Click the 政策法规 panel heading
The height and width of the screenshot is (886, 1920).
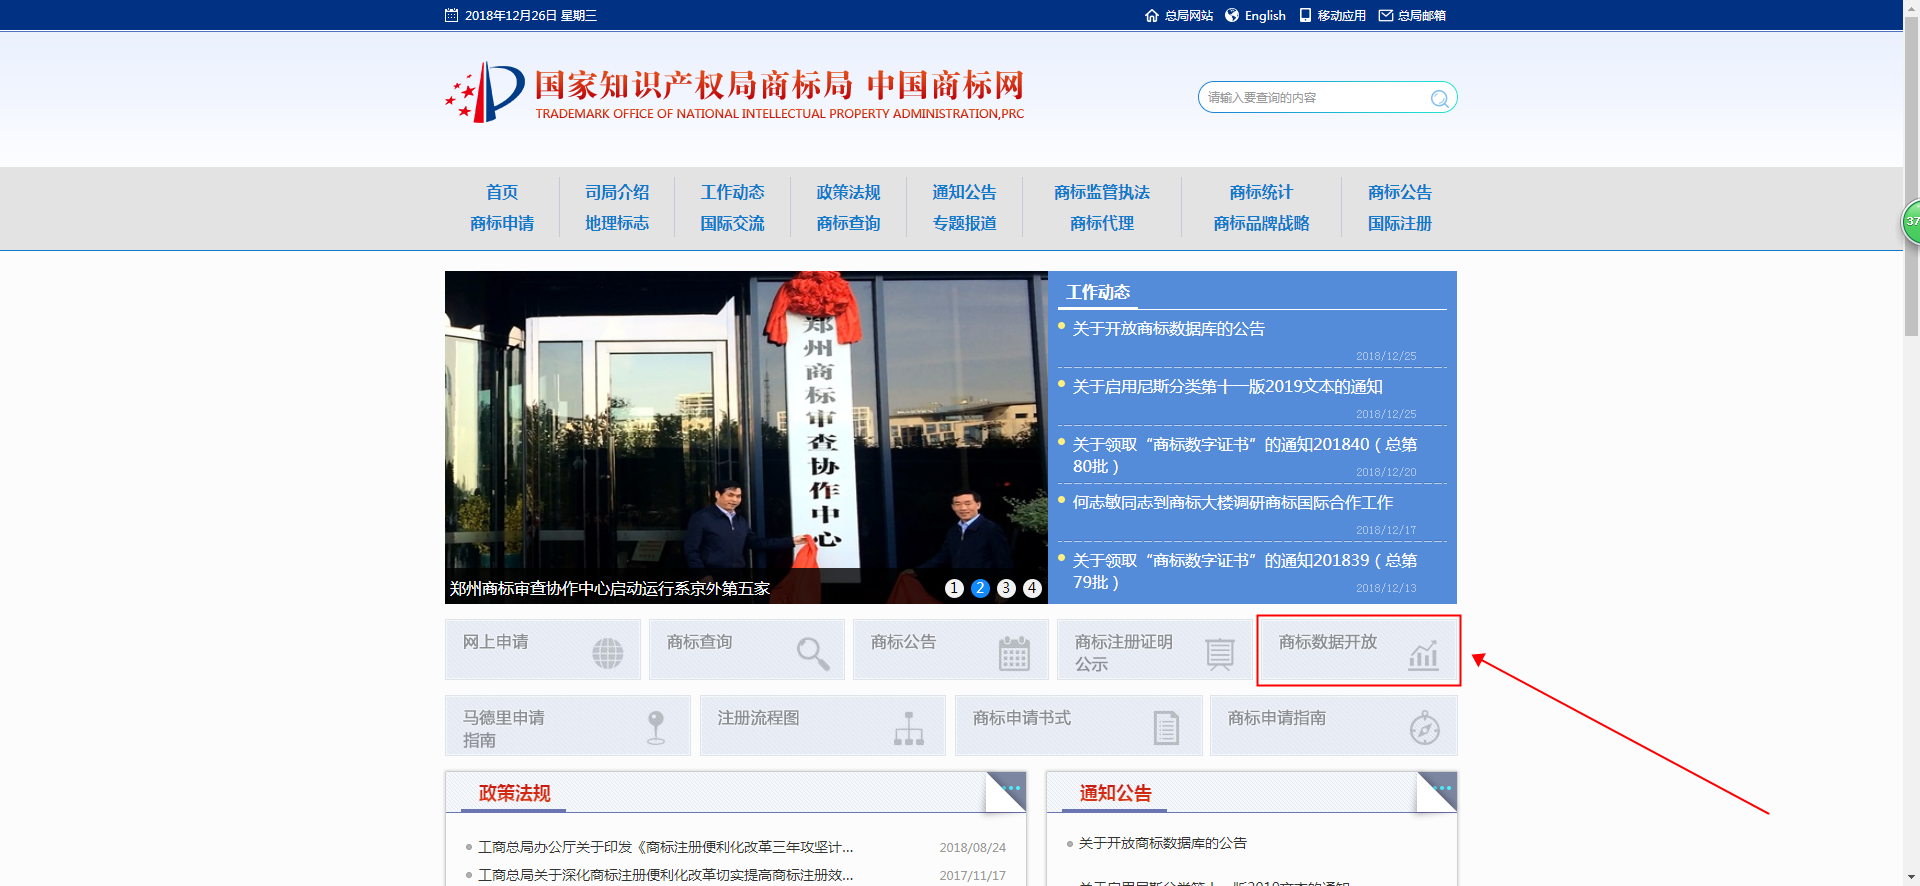point(514,793)
